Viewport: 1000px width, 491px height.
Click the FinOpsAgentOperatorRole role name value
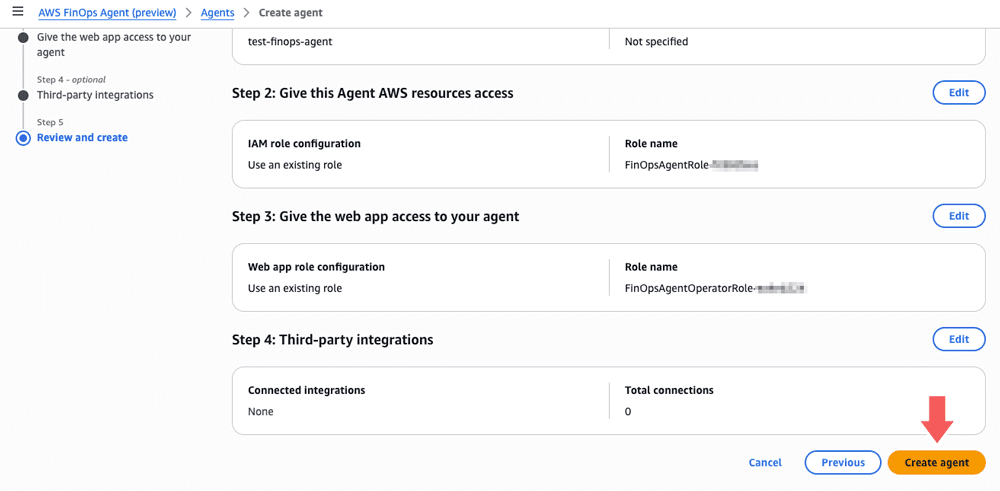(716, 288)
